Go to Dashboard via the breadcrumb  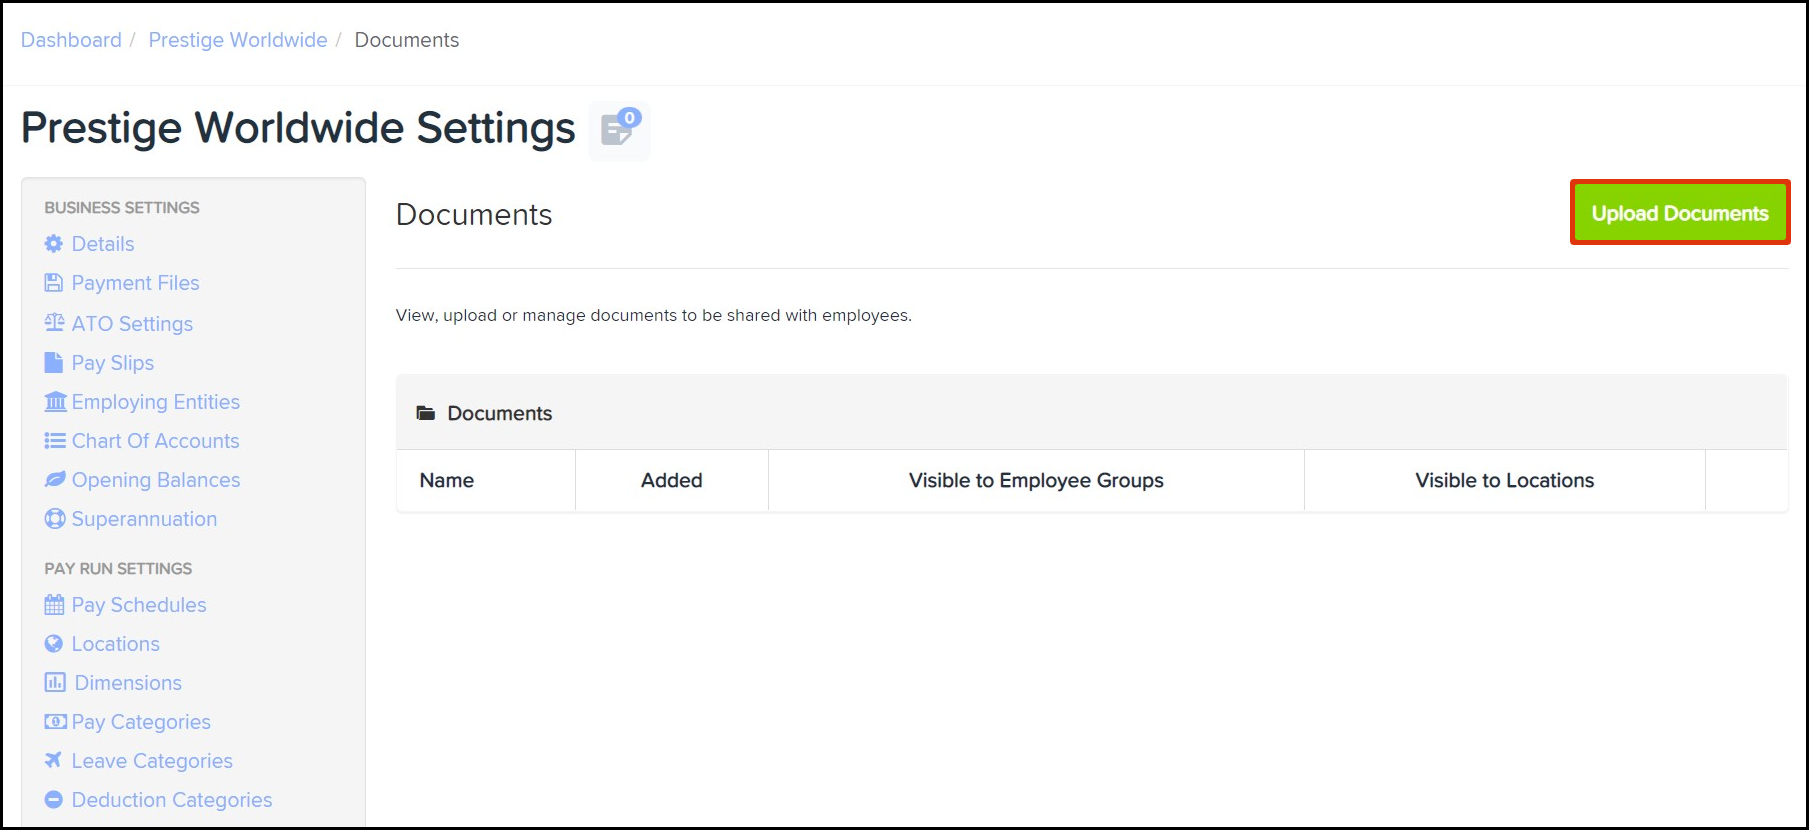pos(71,40)
